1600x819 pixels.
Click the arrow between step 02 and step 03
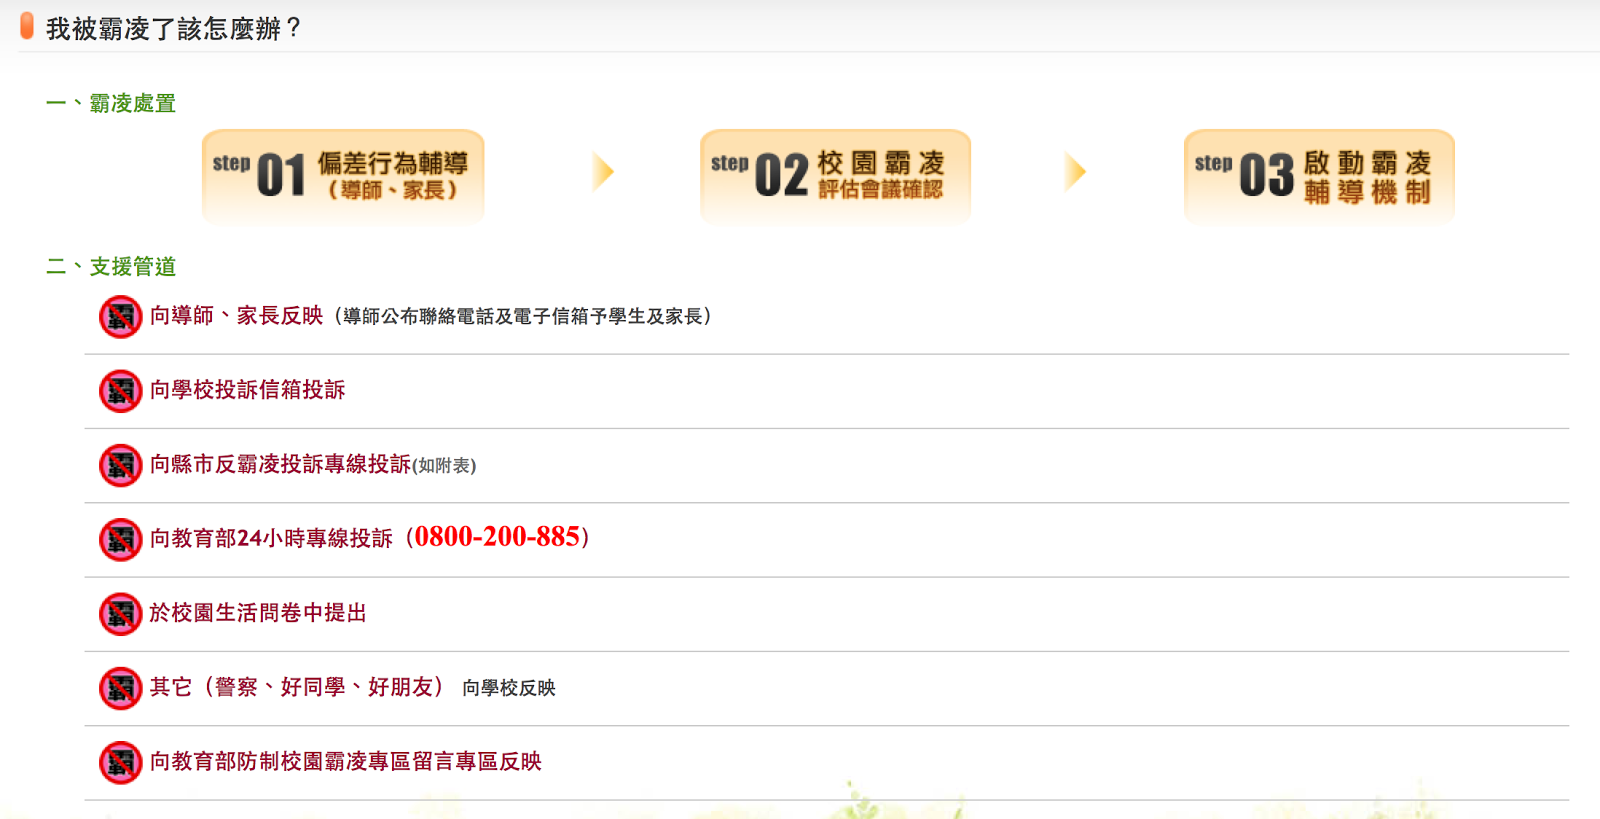(1076, 172)
